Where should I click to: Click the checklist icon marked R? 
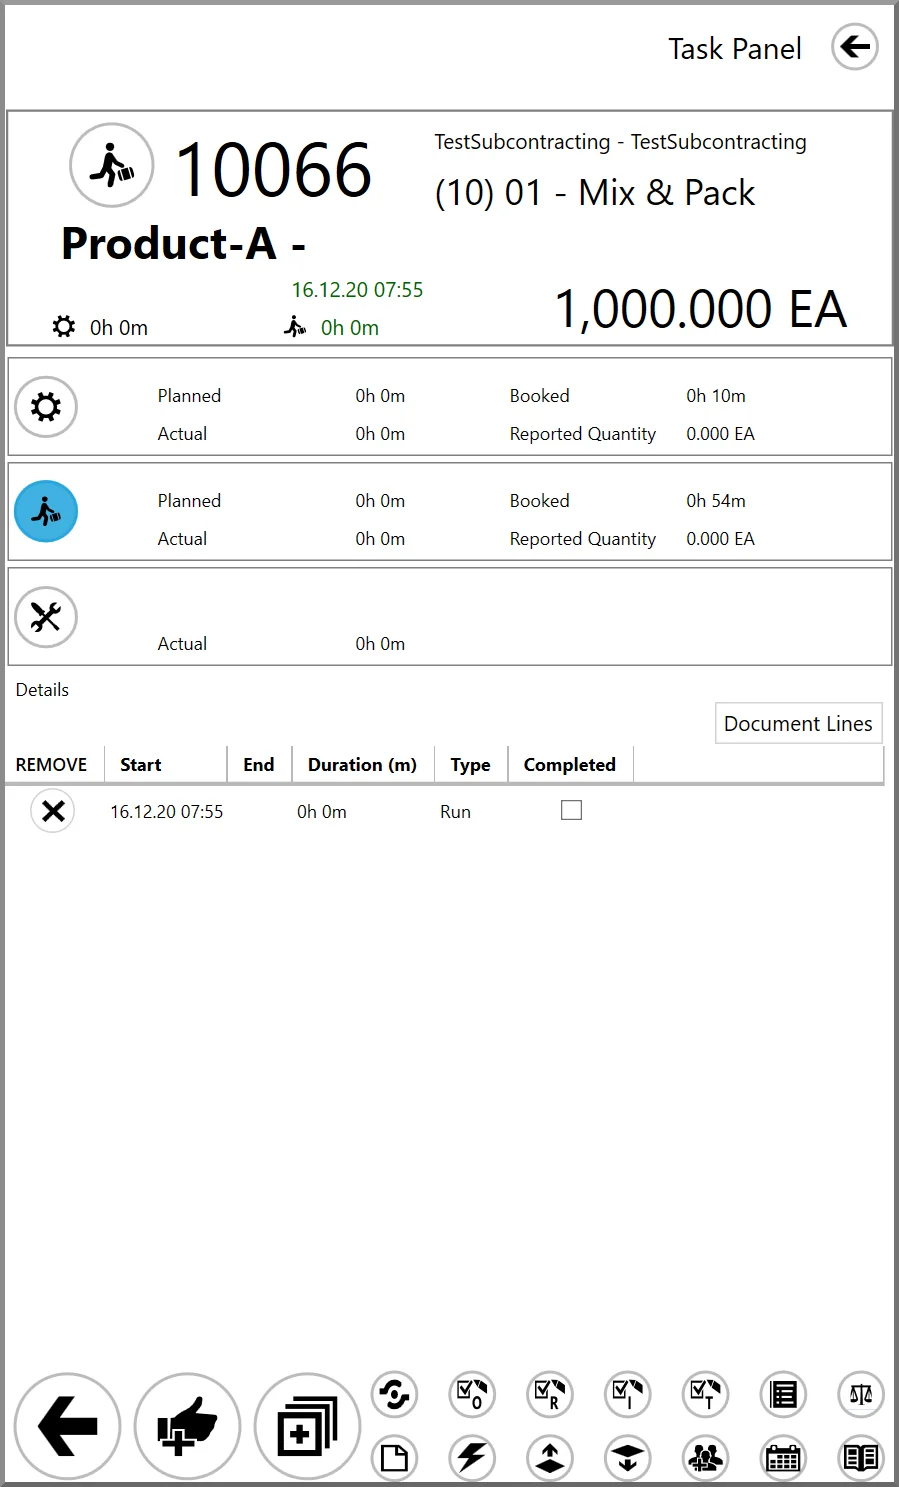[550, 1394]
